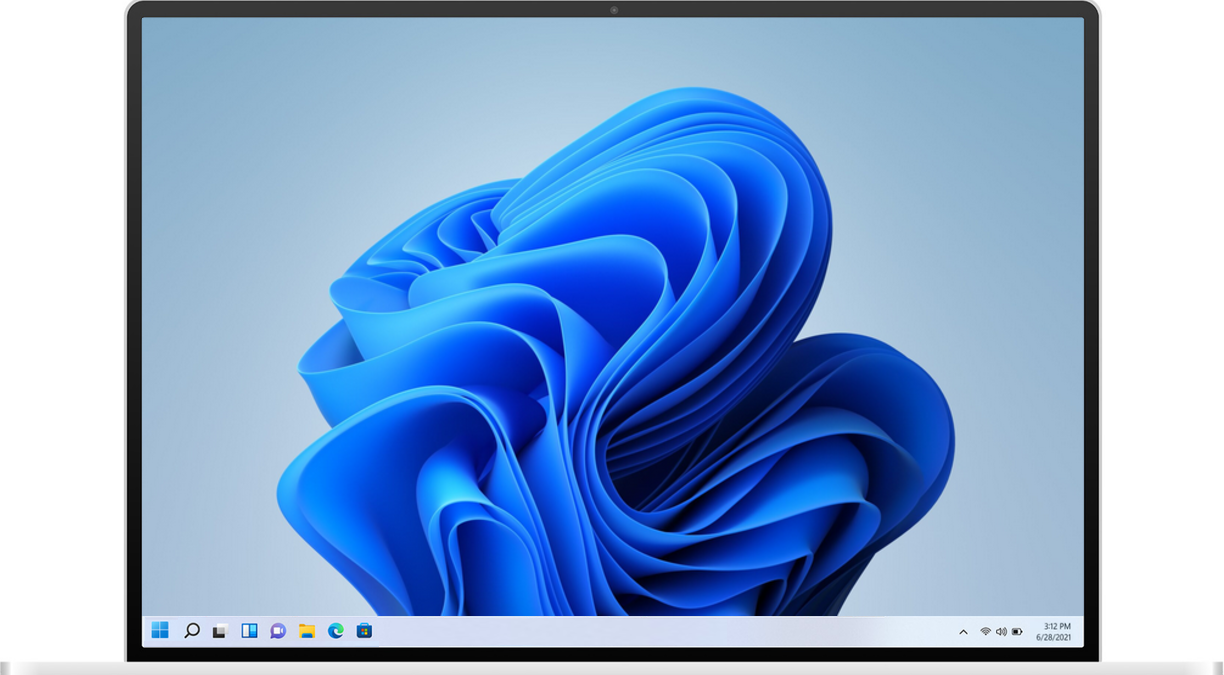Open File Explorer folder icon

[x=307, y=631]
